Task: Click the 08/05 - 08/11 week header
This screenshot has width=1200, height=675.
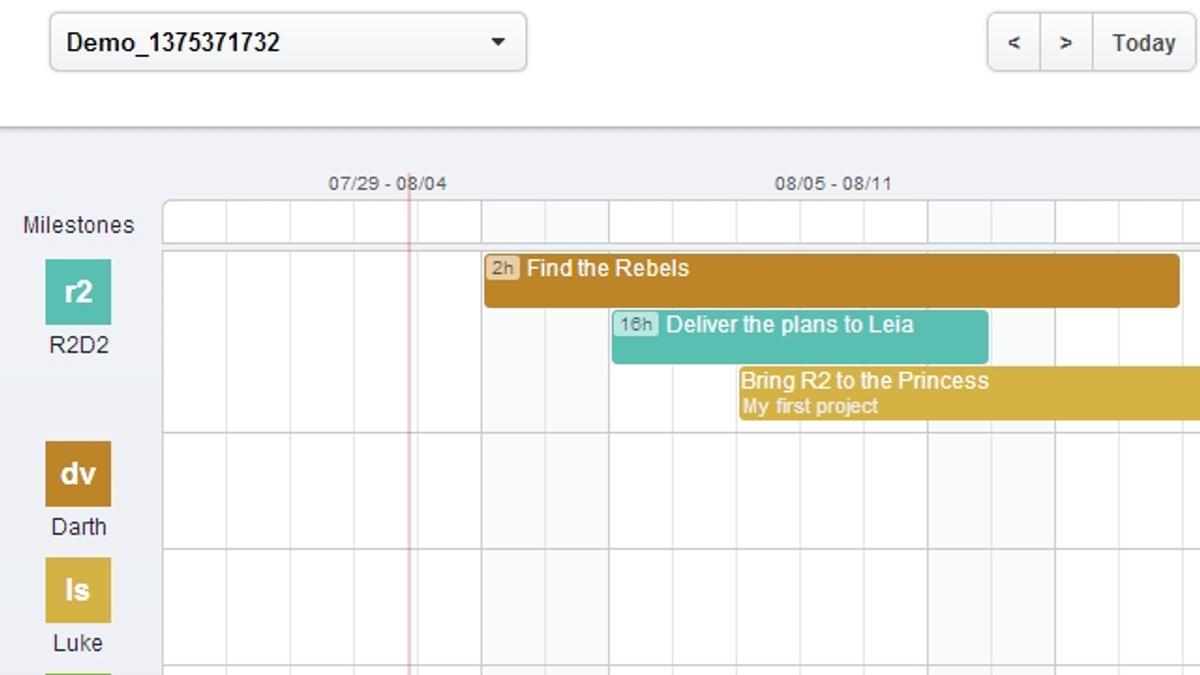Action: pyautogui.click(x=833, y=184)
